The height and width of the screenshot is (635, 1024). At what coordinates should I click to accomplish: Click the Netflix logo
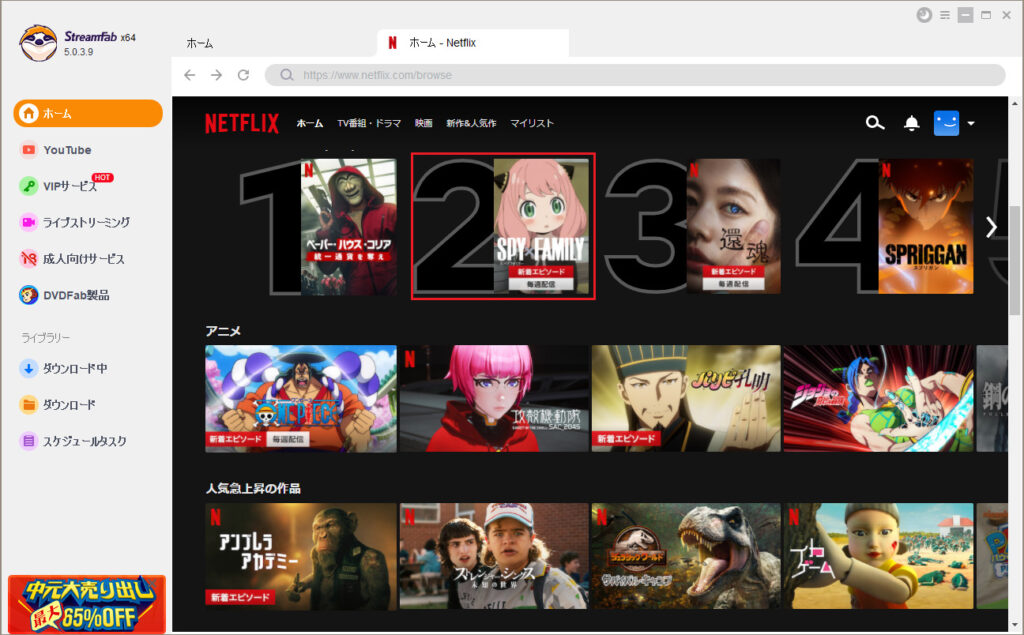(x=242, y=123)
